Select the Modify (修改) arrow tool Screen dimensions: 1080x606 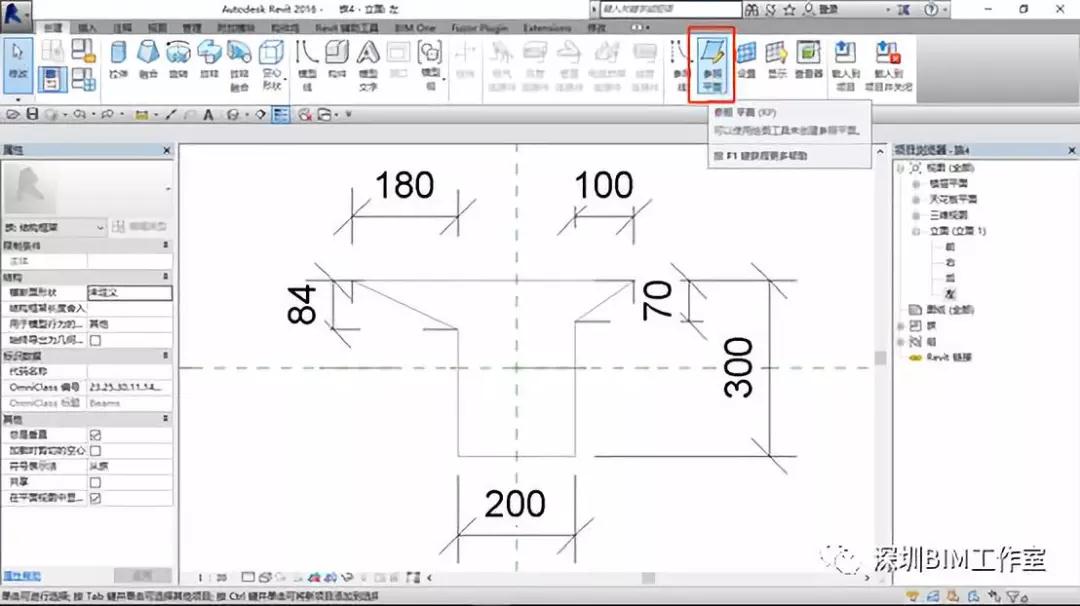[x=17, y=65]
